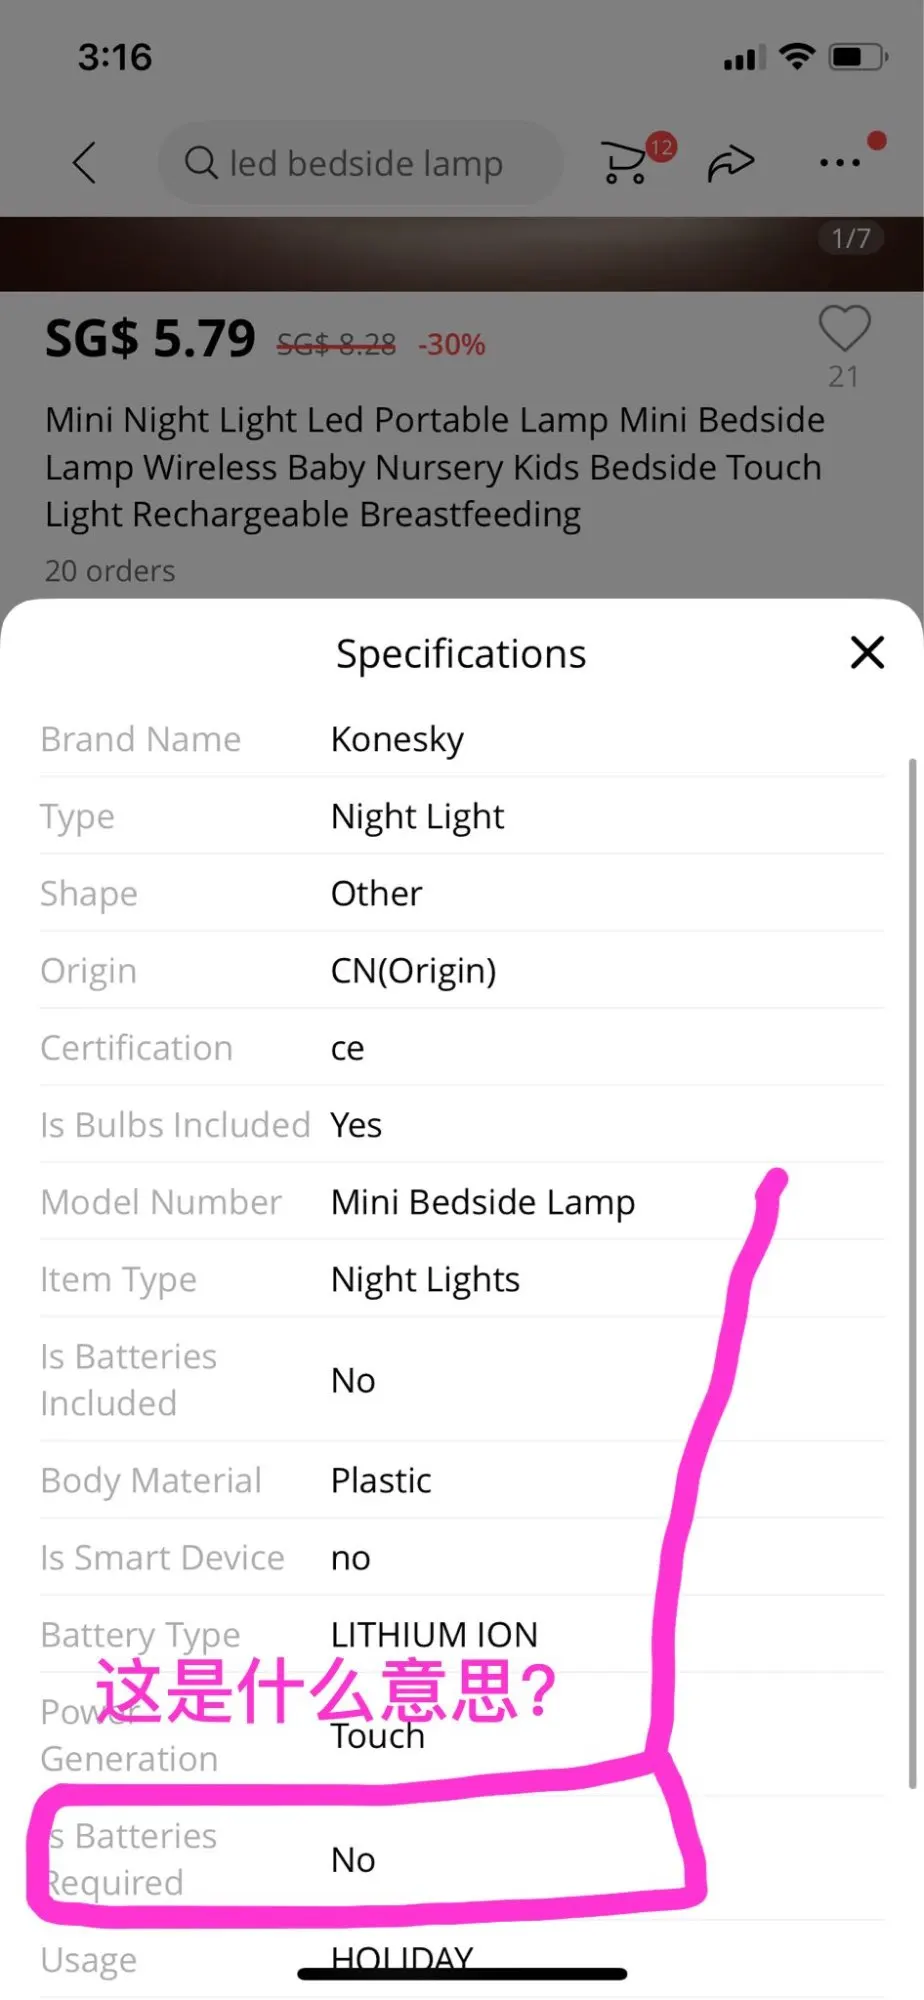Image resolution: width=924 pixels, height=2000 pixels.
Task: Tap the Battery Type LITHIUM ION value
Action: click(x=434, y=1634)
